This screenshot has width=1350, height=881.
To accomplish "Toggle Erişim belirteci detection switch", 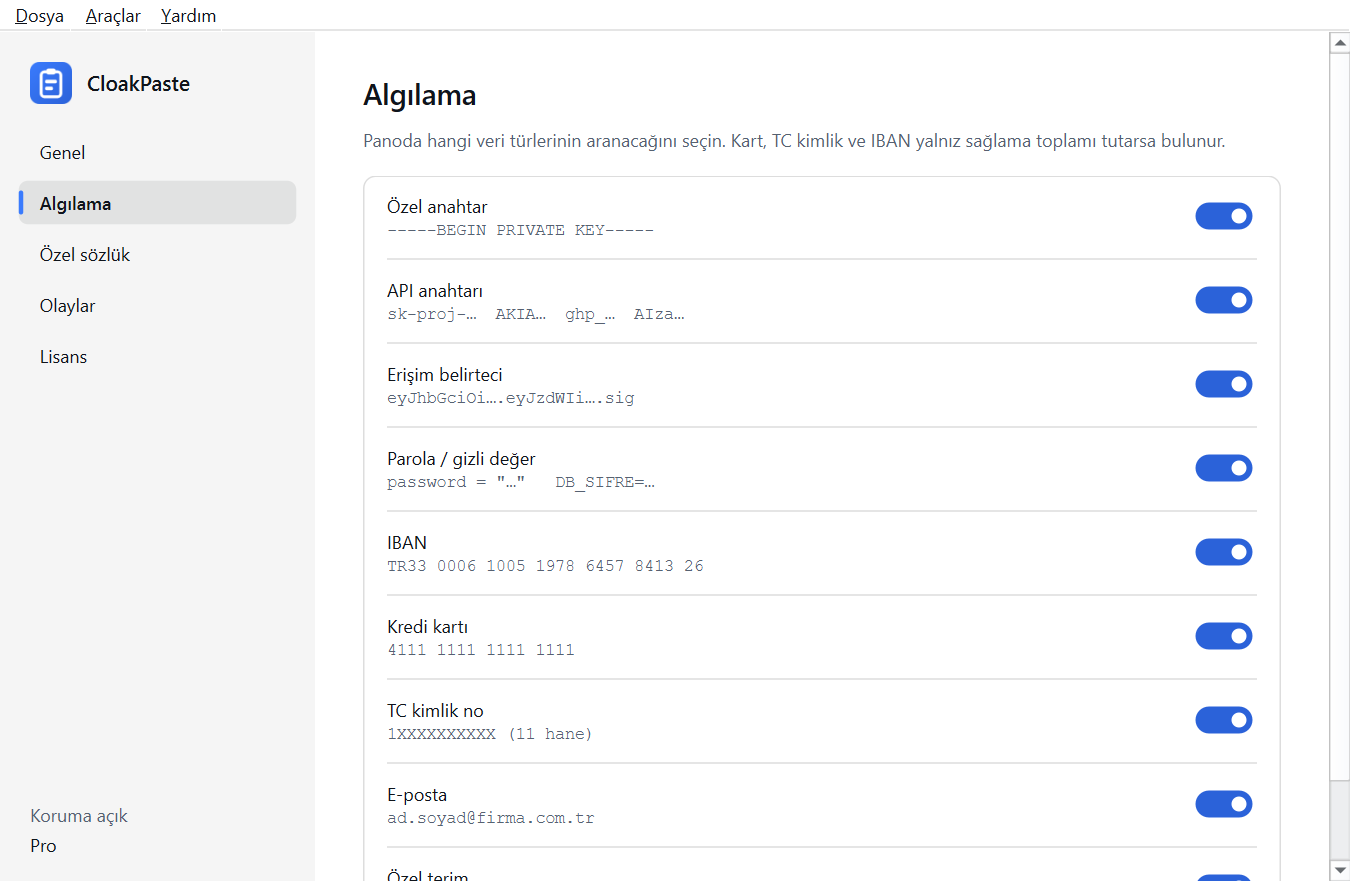I will [x=1224, y=384].
